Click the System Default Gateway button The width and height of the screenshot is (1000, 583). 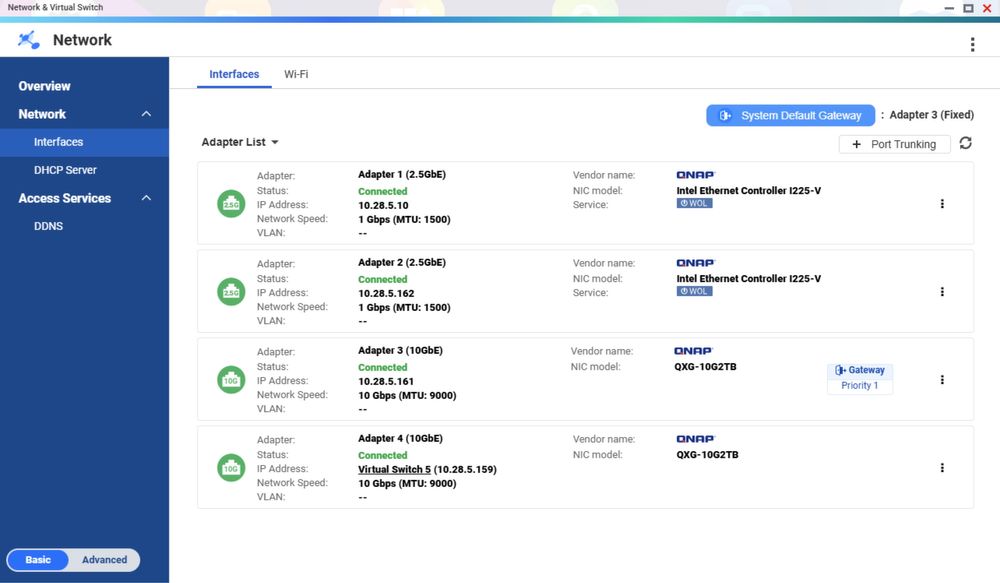pos(791,116)
